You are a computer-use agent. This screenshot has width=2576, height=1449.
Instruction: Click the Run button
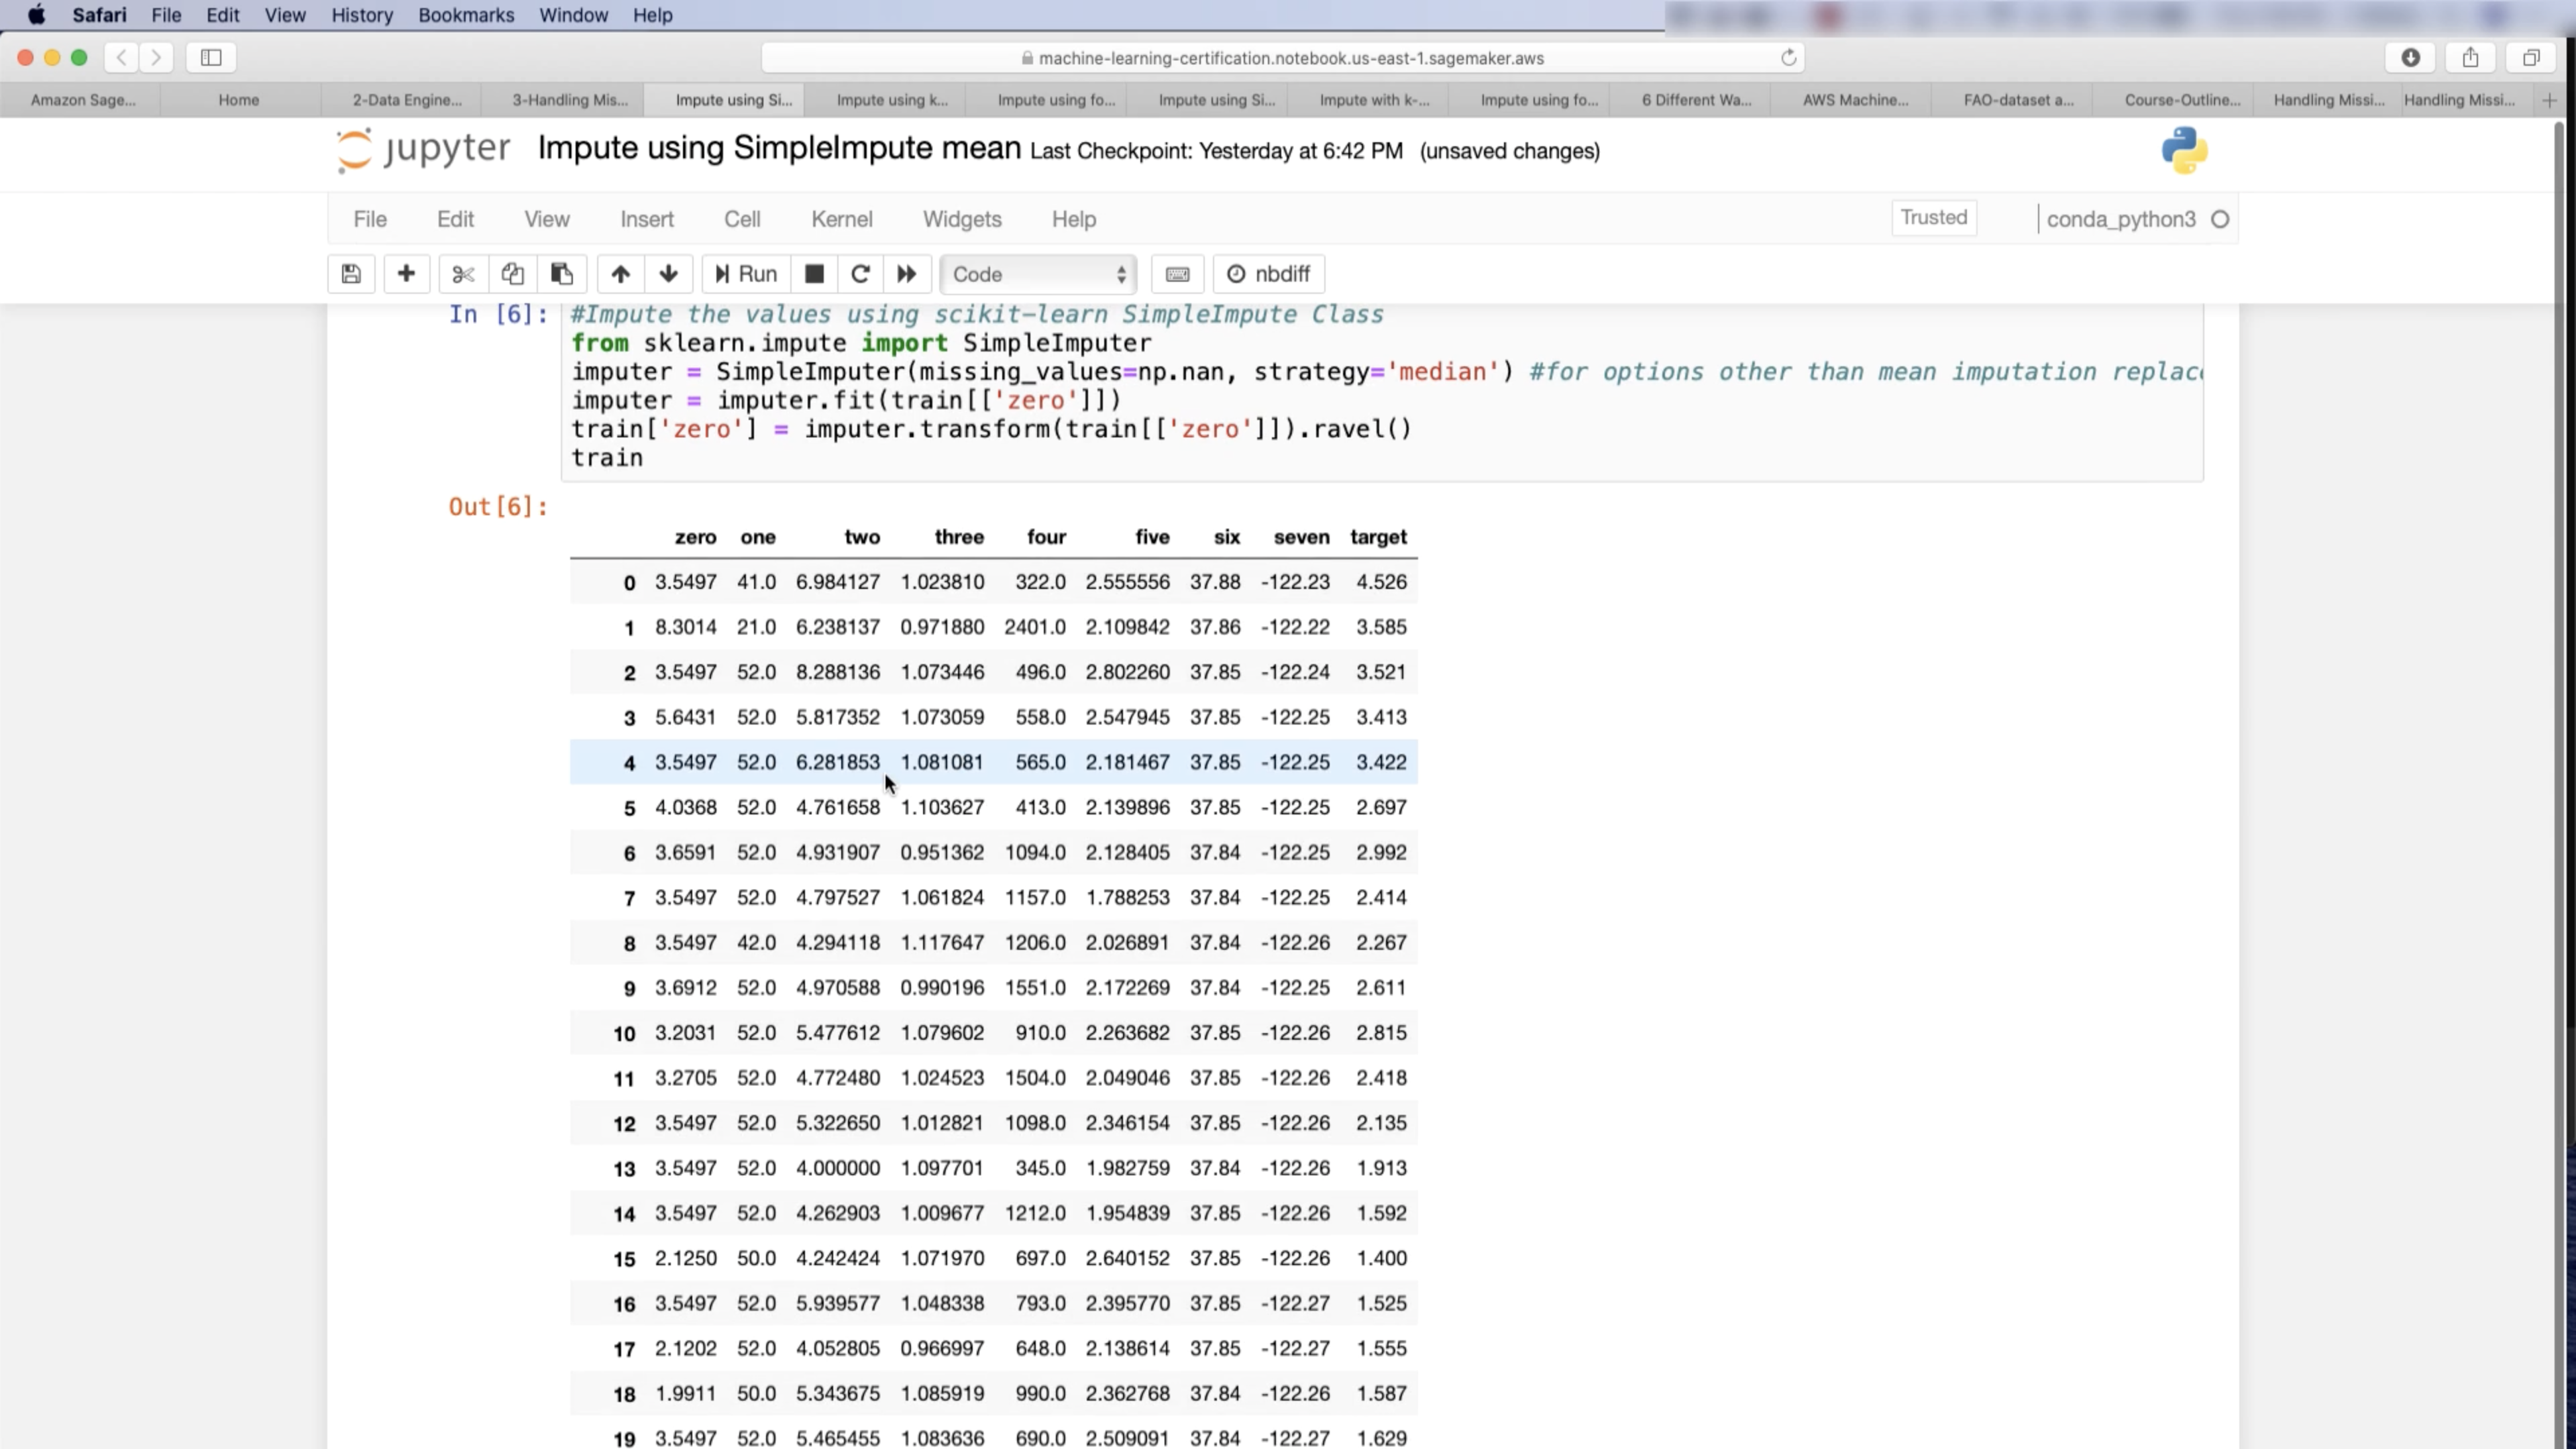[746, 274]
